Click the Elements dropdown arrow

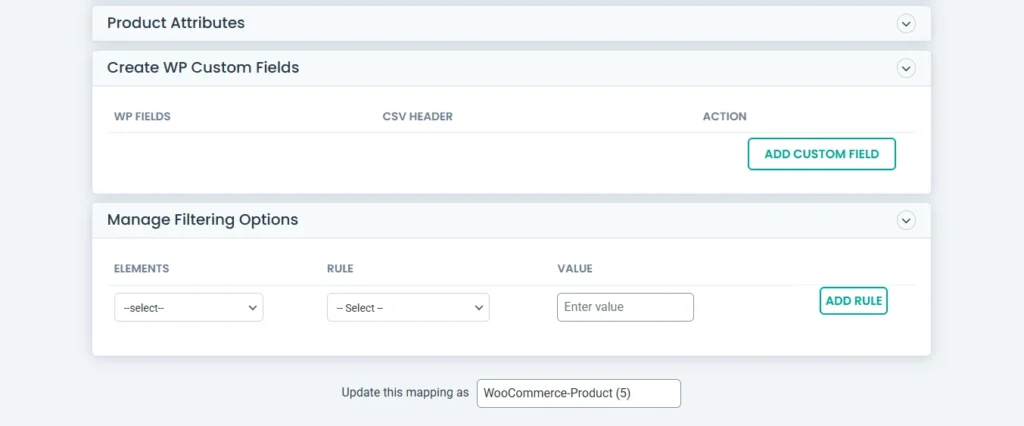click(x=252, y=308)
